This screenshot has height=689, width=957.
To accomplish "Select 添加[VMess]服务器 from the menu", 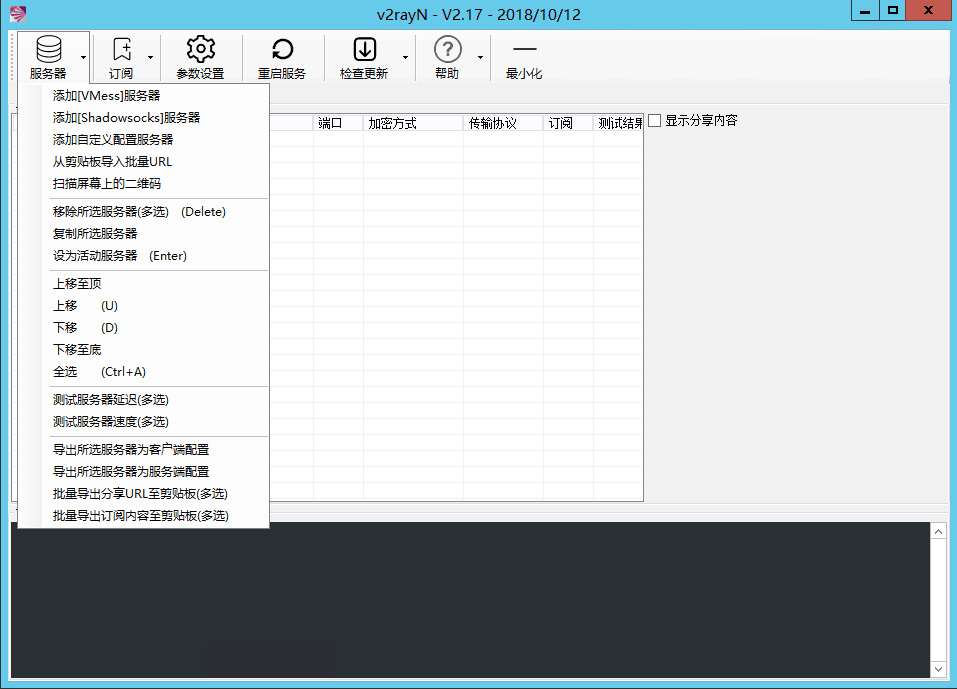I will tap(106, 96).
